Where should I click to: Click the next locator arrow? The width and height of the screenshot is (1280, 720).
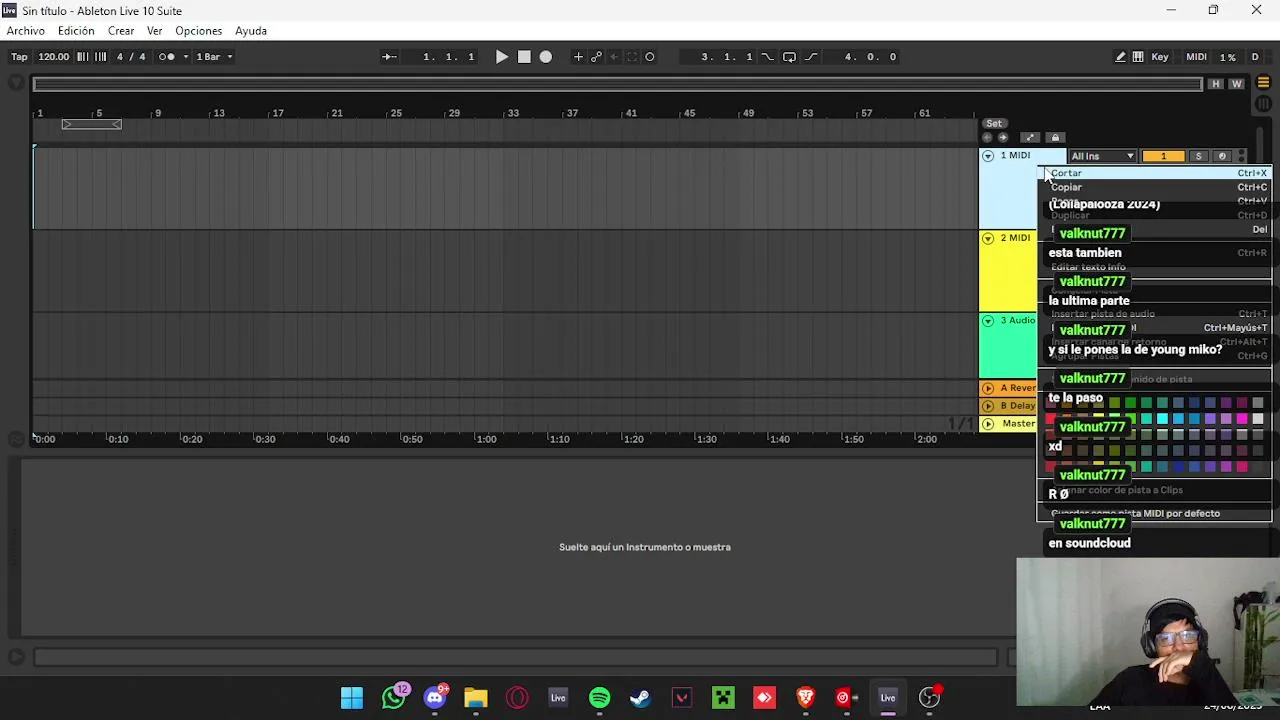1003,138
